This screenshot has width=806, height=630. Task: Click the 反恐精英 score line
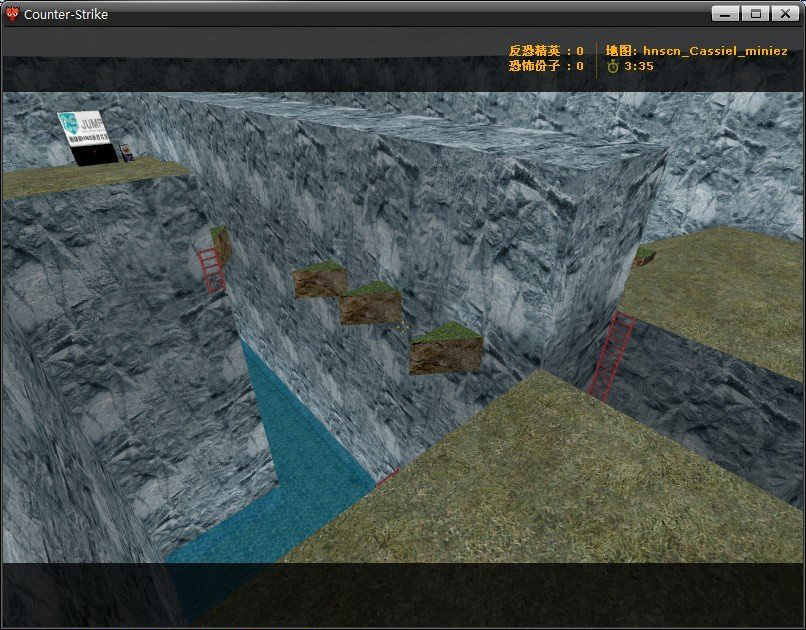pos(546,51)
